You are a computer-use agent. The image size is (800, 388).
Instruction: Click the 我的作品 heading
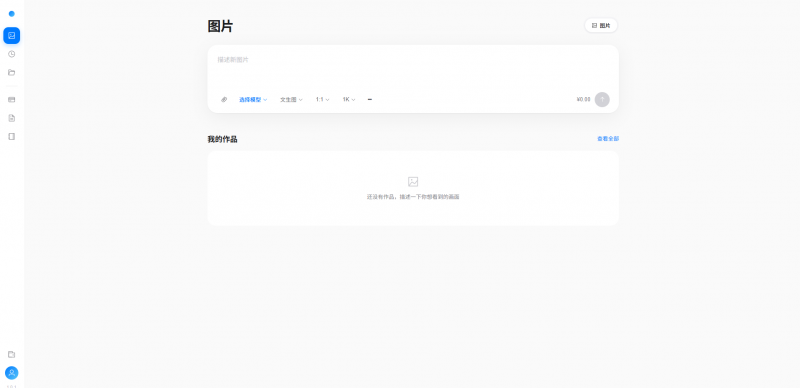[222, 139]
